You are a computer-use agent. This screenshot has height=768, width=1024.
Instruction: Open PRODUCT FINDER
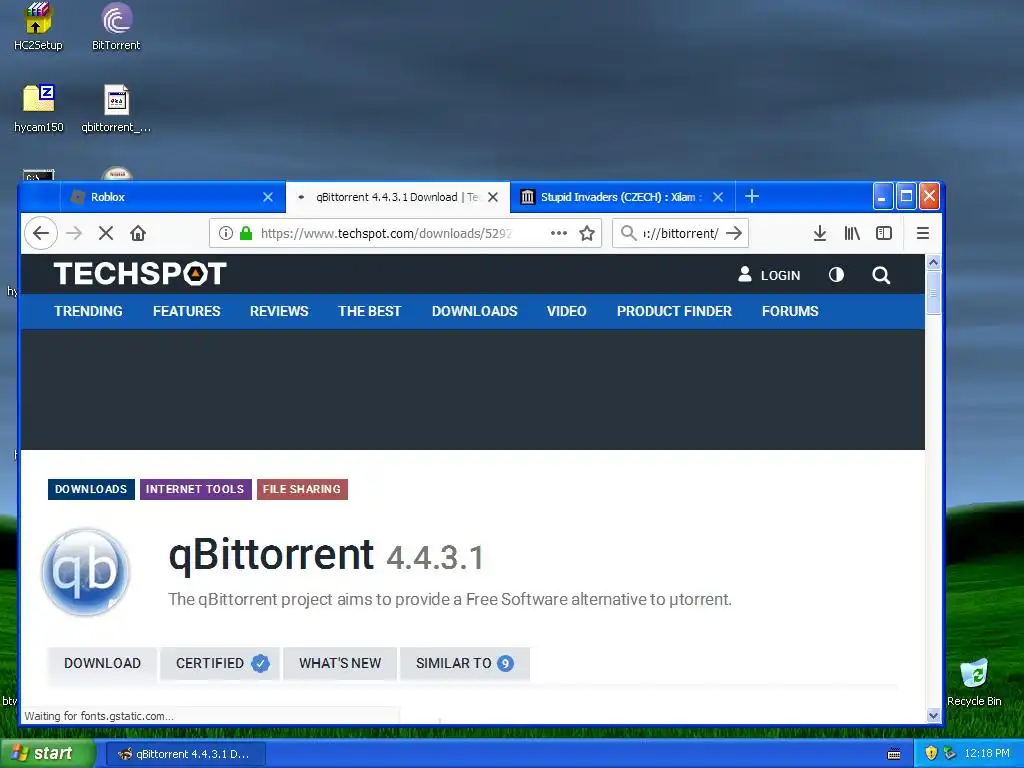[x=674, y=312]
